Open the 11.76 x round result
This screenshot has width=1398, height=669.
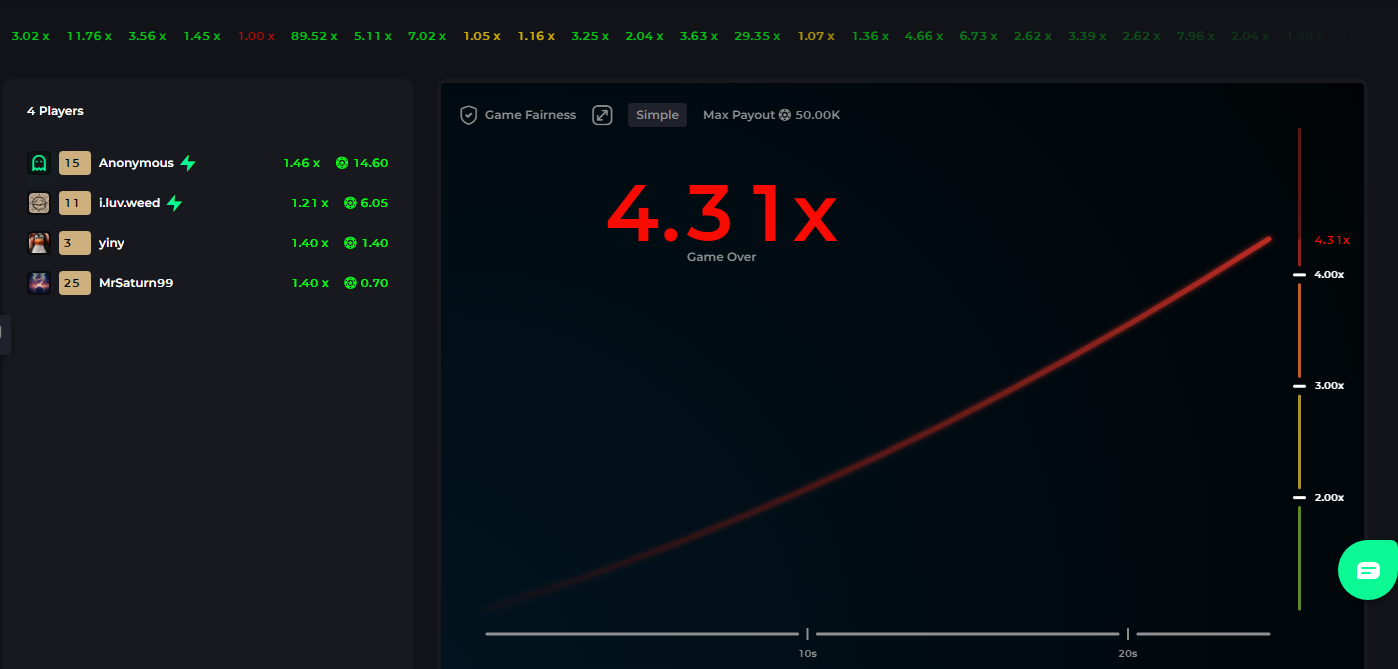pyautogui.click(x=88, y=36)
